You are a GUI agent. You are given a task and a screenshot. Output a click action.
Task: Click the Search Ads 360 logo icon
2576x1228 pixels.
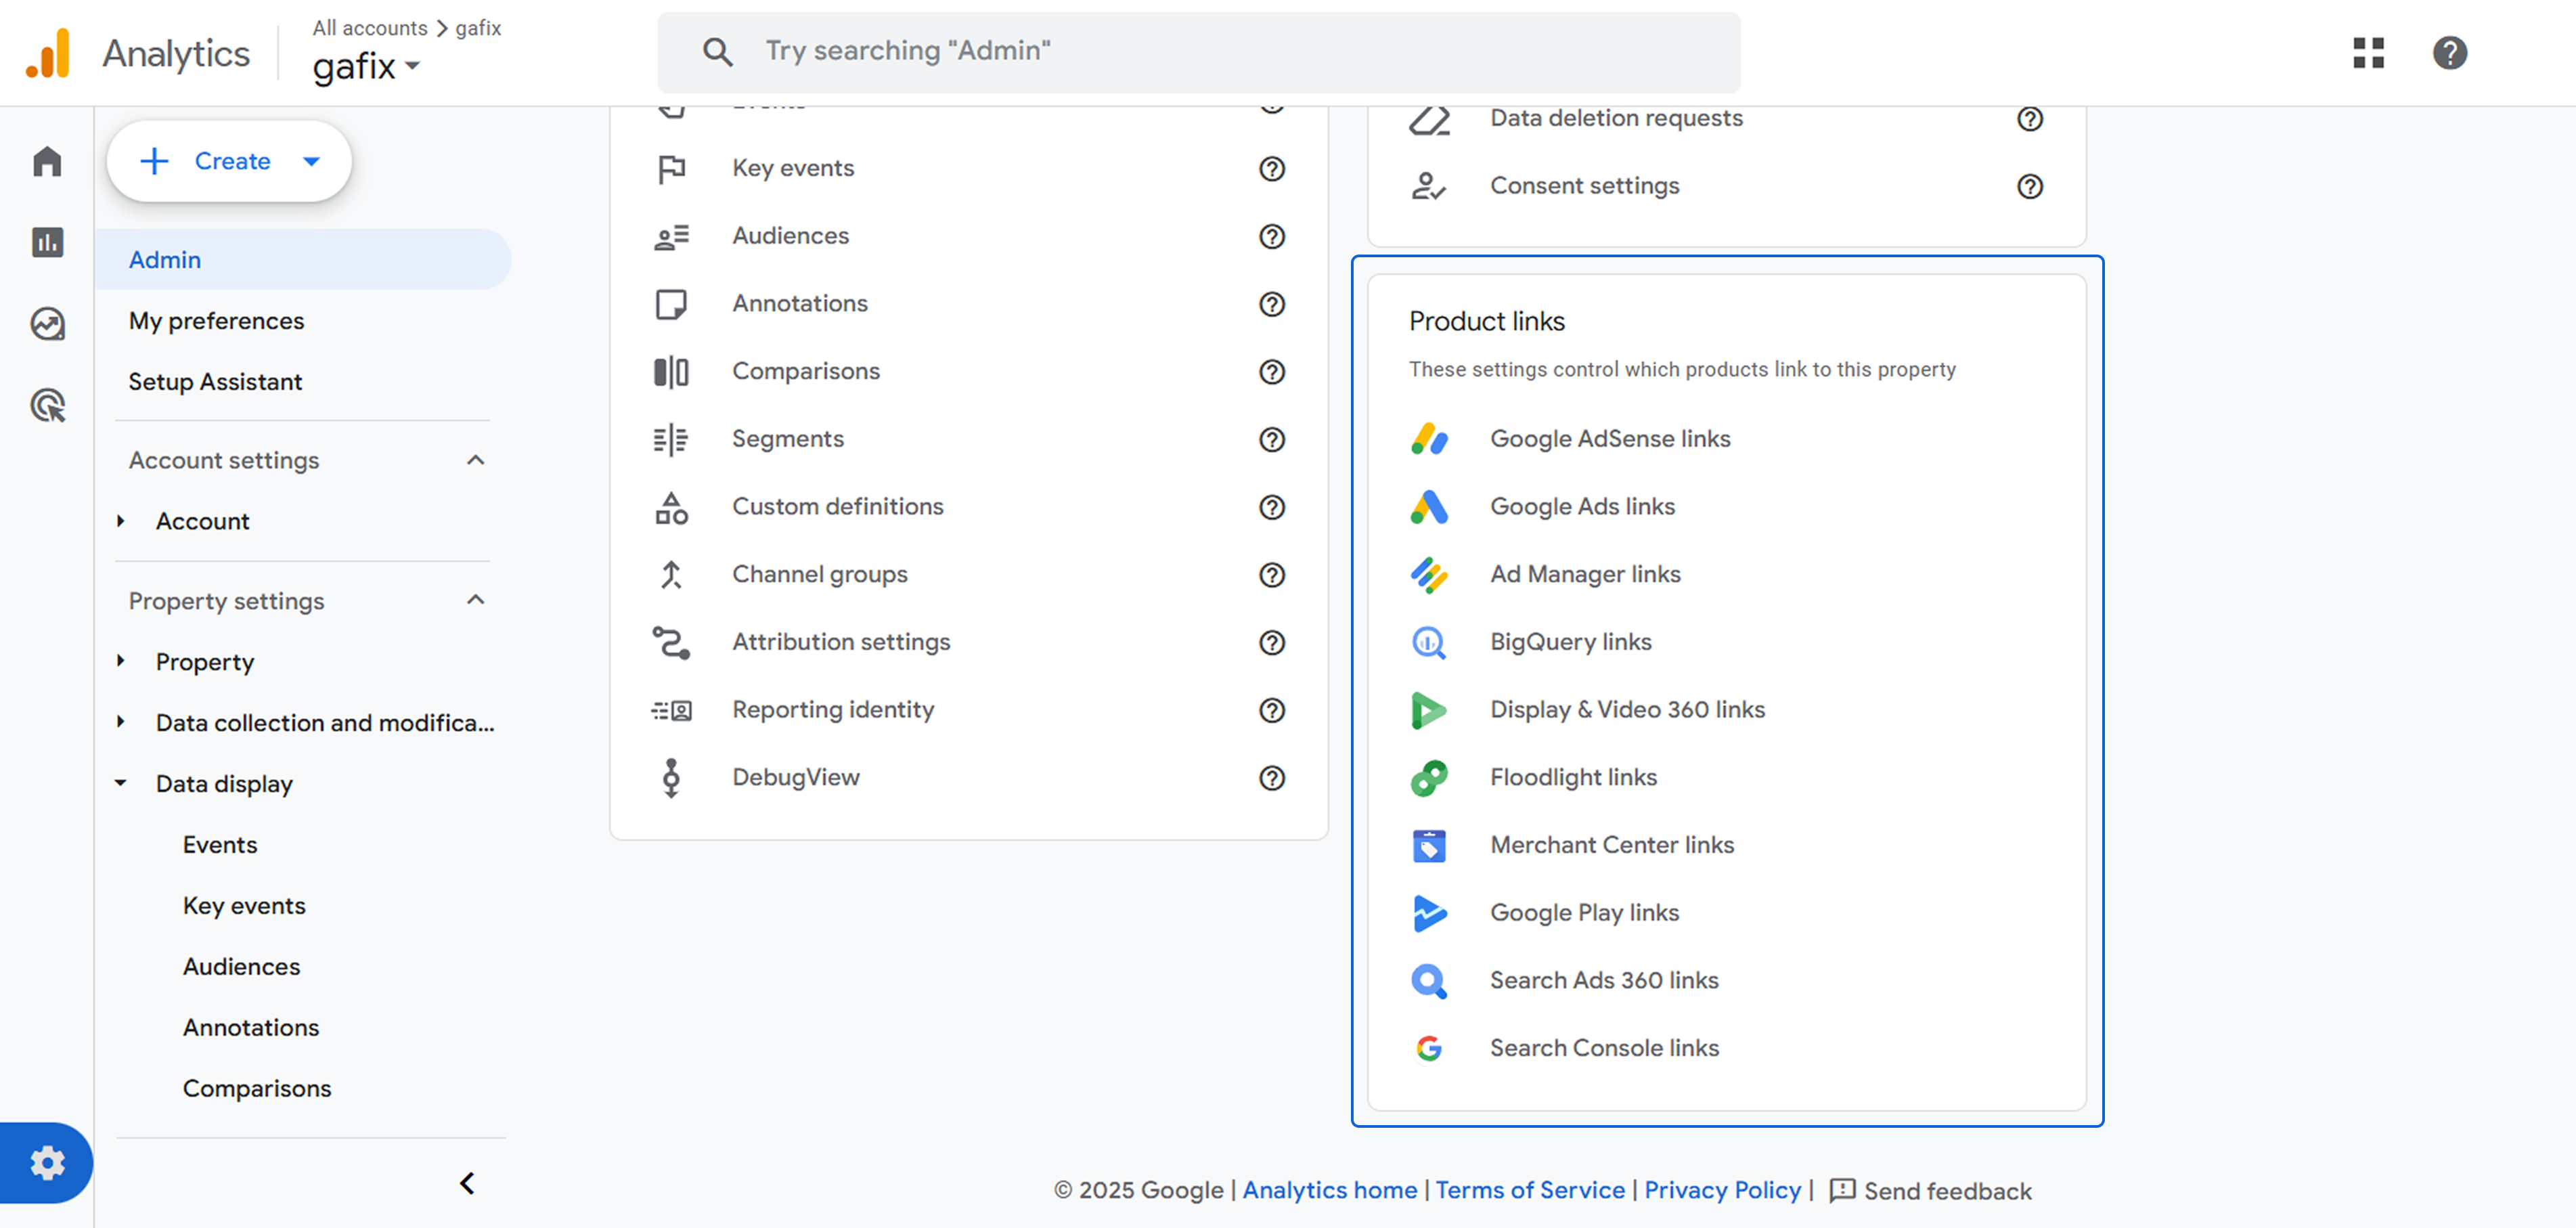pos(1429,981)
